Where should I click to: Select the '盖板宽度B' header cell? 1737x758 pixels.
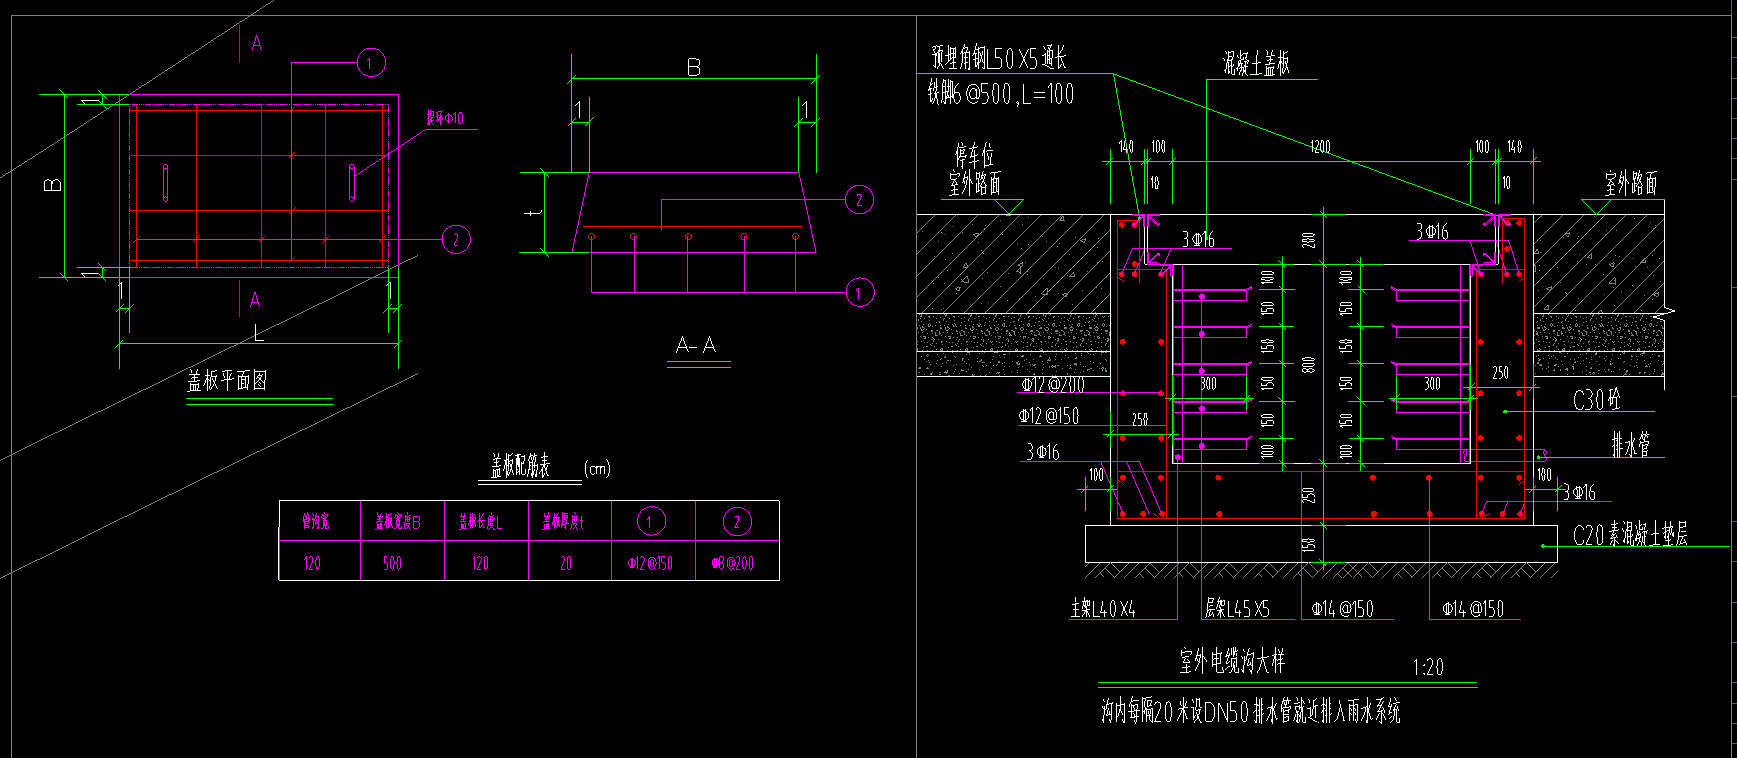[x=398, y=521]
